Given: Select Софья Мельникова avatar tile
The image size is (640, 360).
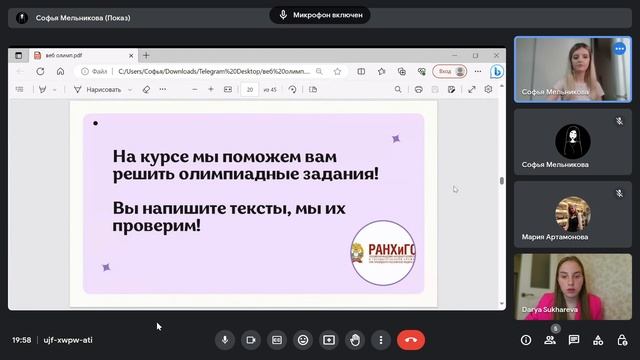Looking at the screenshot, I should [x=573, y=142].
